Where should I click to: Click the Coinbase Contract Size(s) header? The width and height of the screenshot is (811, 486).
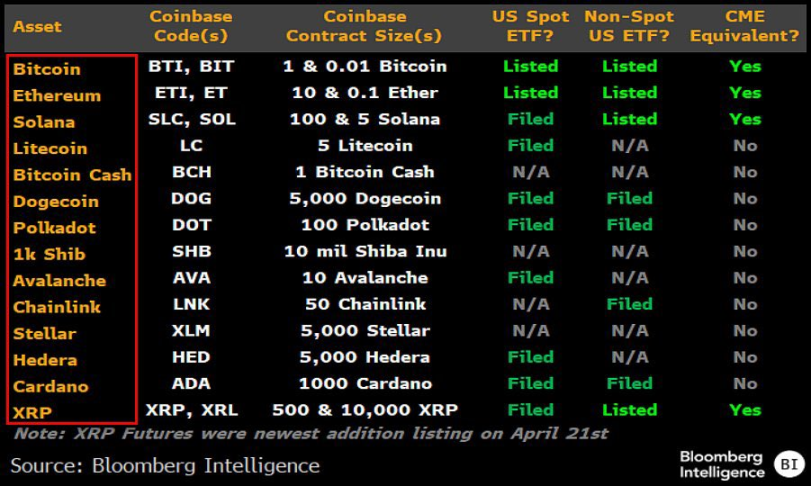pos(364,26)
